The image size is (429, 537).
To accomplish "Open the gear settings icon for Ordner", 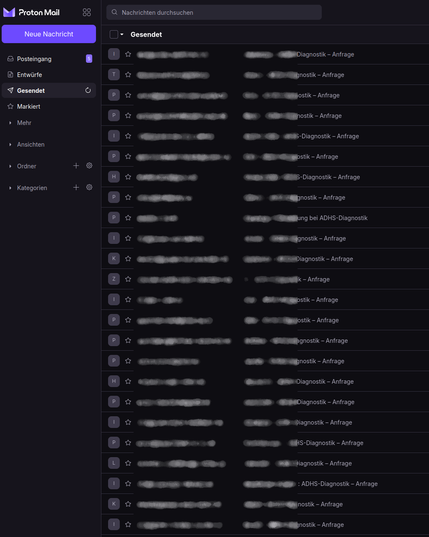I will (89, 166).
